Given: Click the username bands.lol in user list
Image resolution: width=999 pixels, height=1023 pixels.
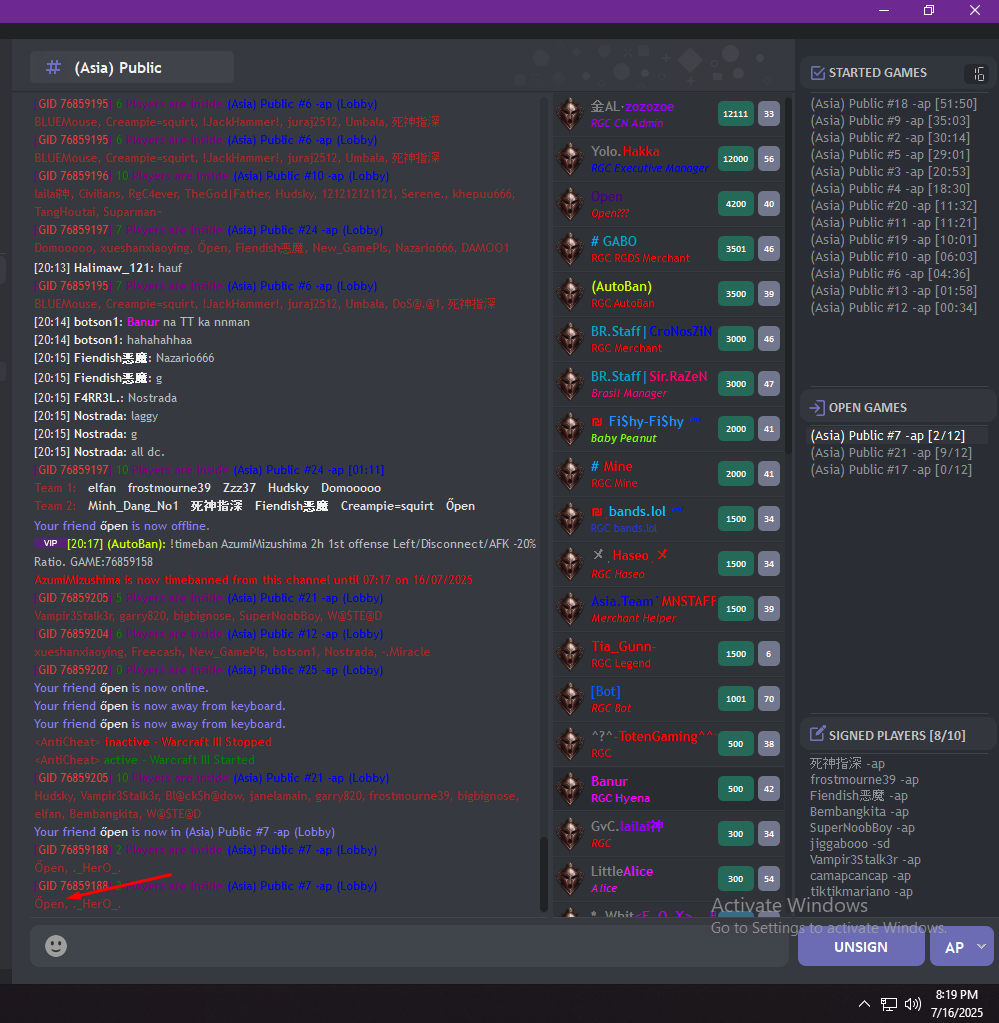Looking at the screenshot, I should coord(637,512).
